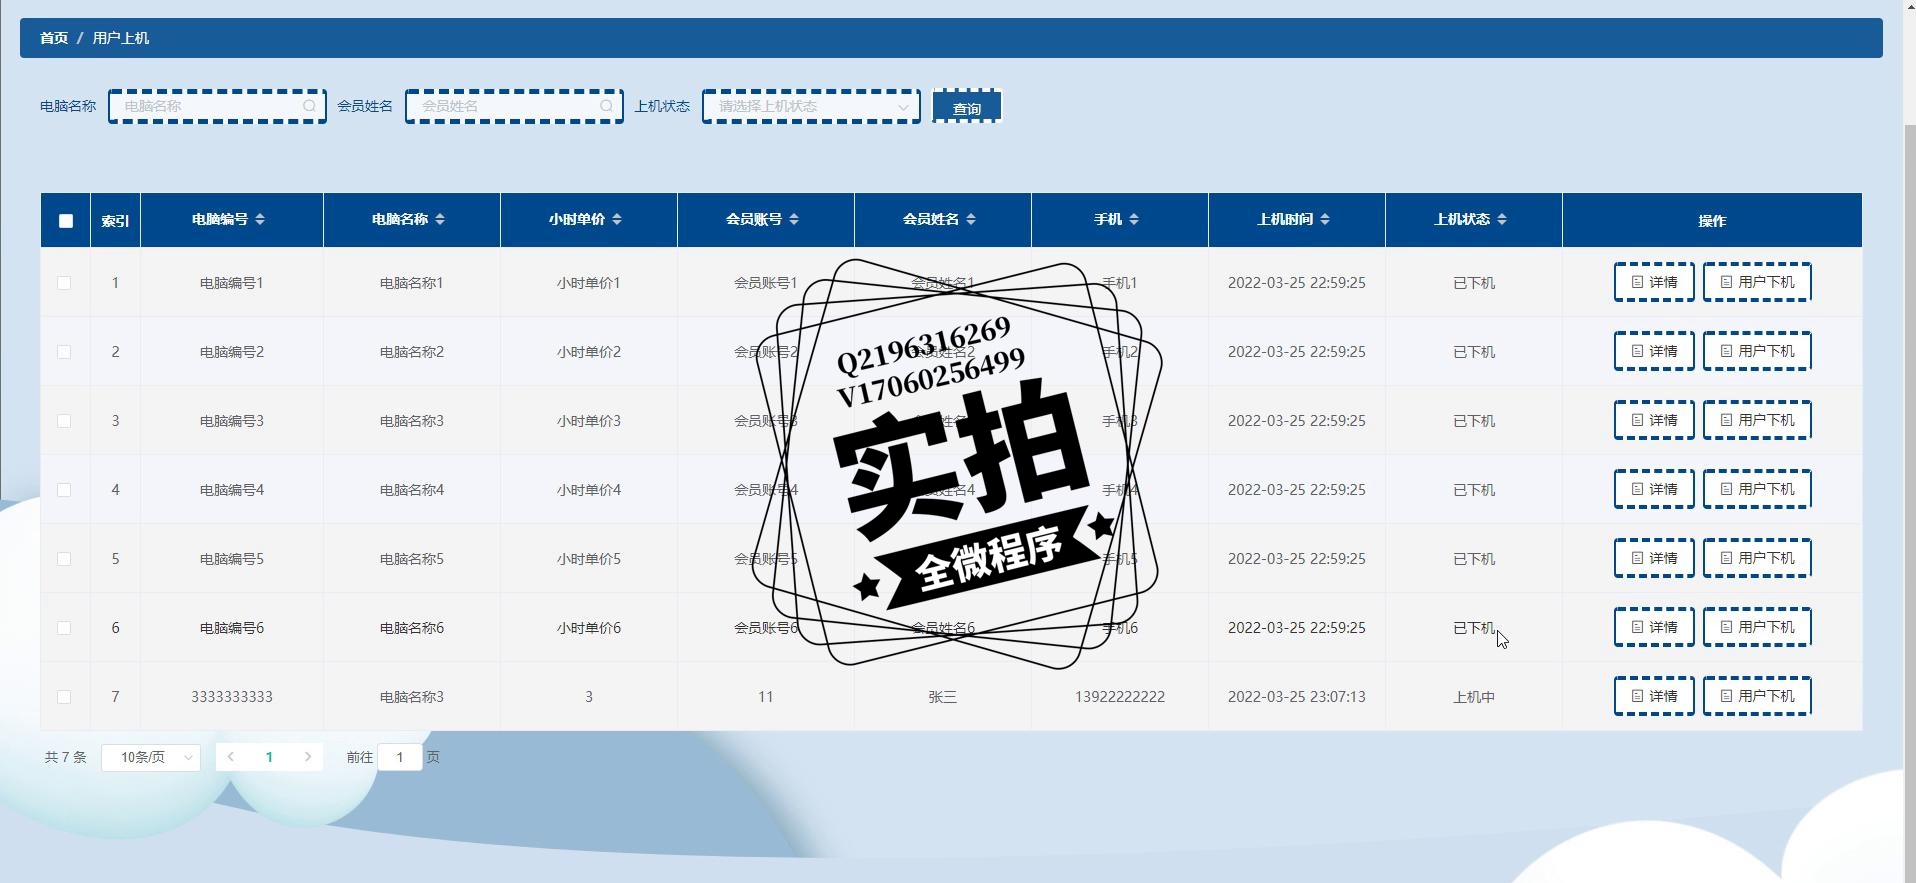Screen dimensions: 1916x883
Task: Check the row 6 checkbox
Action: 64,628
